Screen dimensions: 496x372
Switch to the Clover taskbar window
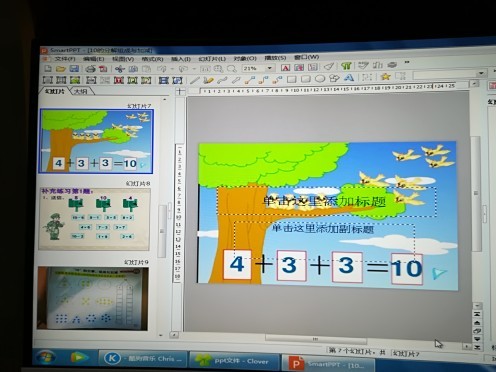[235, 361]
